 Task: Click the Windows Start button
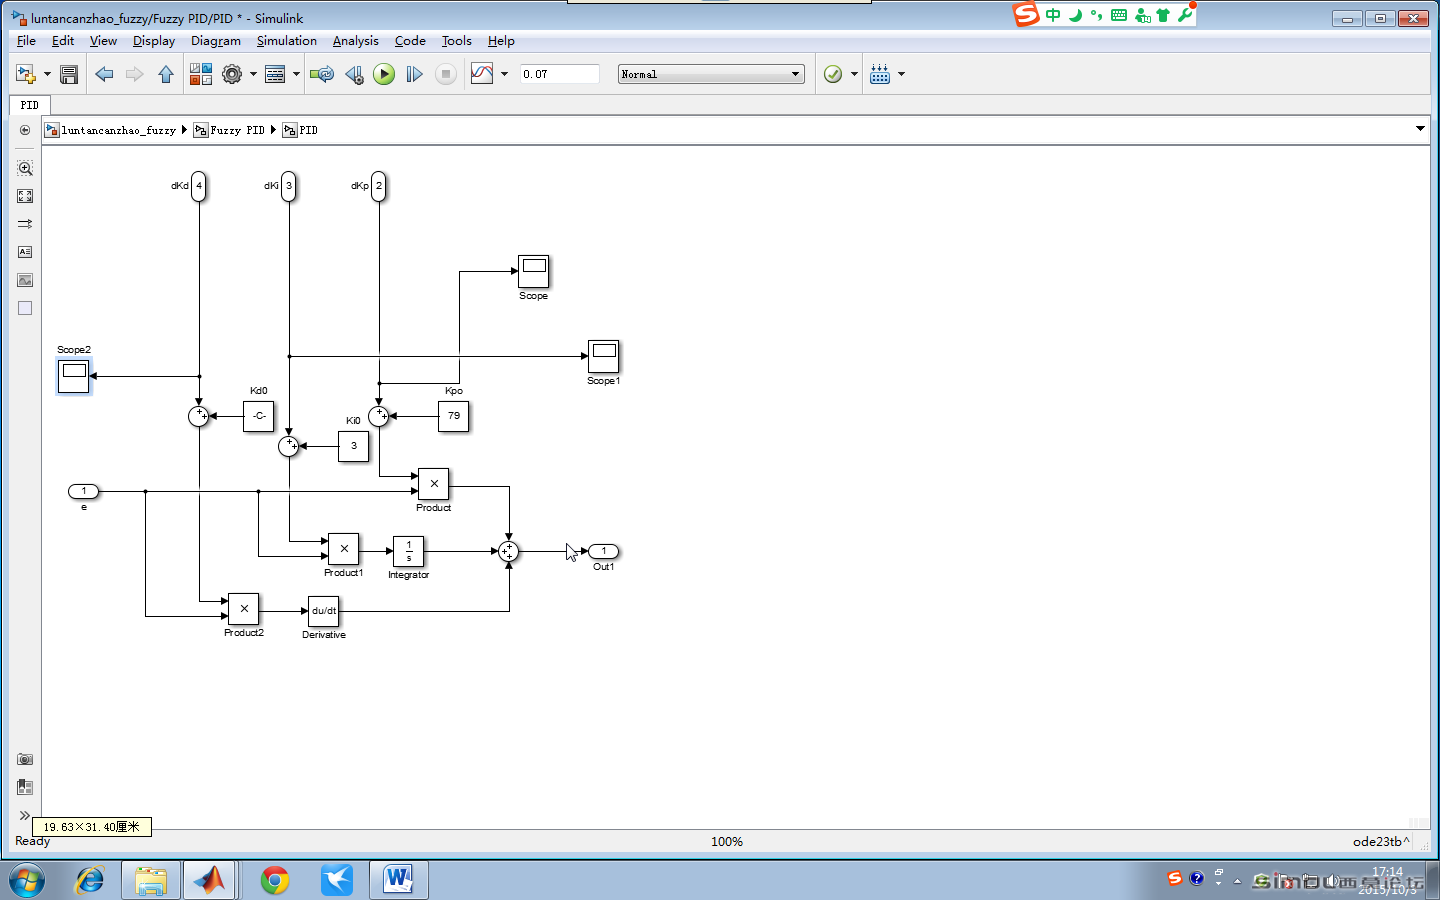(27, 880)
